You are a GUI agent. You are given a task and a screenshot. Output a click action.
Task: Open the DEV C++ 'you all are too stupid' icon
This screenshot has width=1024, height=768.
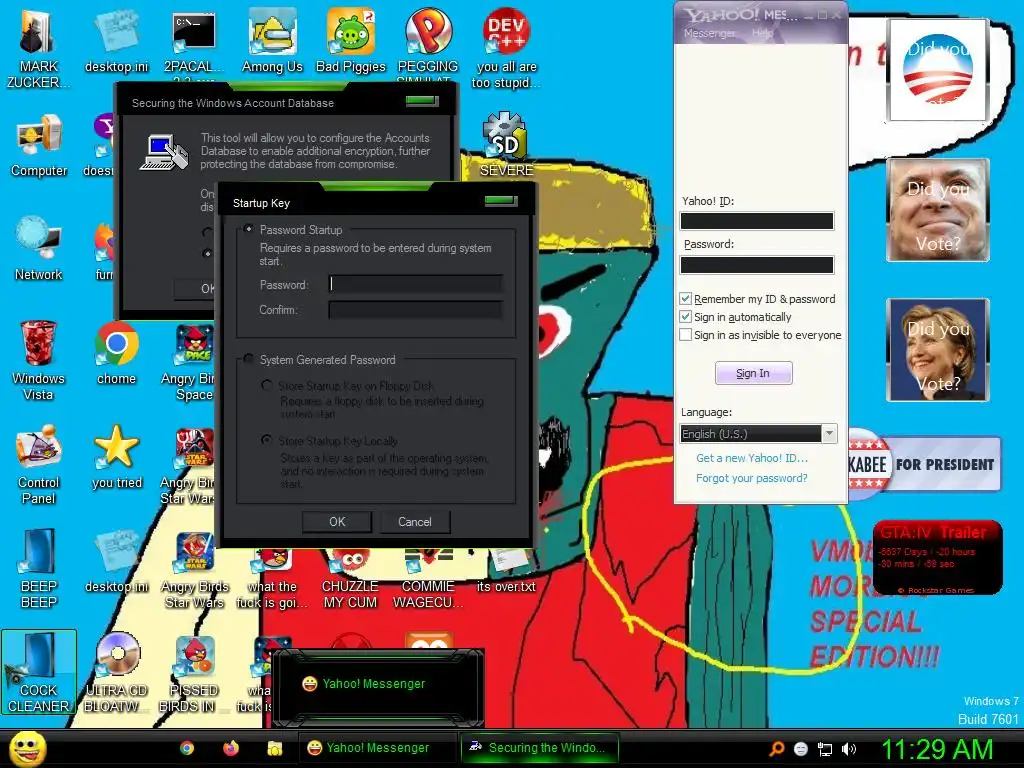tap(506, 47)
